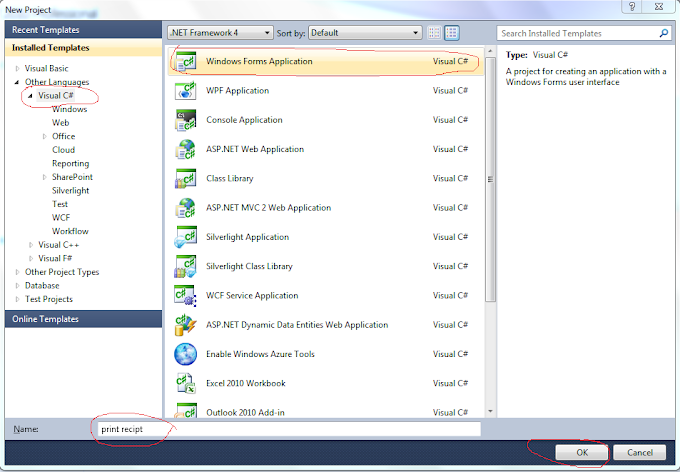The width and height of the screenshot is (680, 472).
Task: Click the WCF Service Application icon
Action: click(186, 296)
